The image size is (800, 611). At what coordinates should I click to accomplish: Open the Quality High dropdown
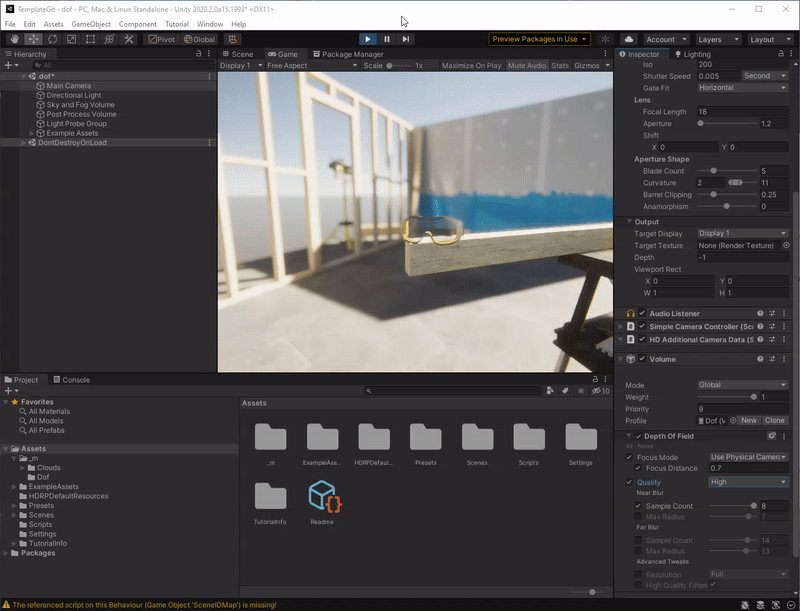[748, 482]
